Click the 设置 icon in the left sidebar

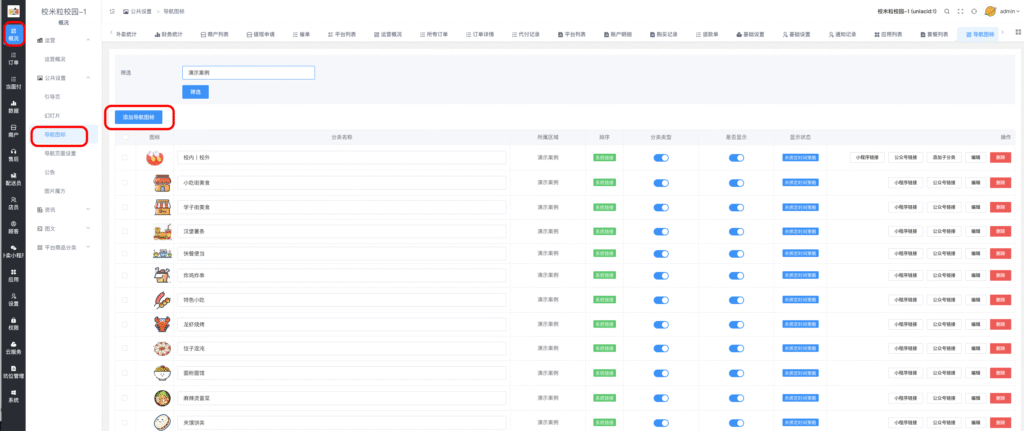click(13, 299)
